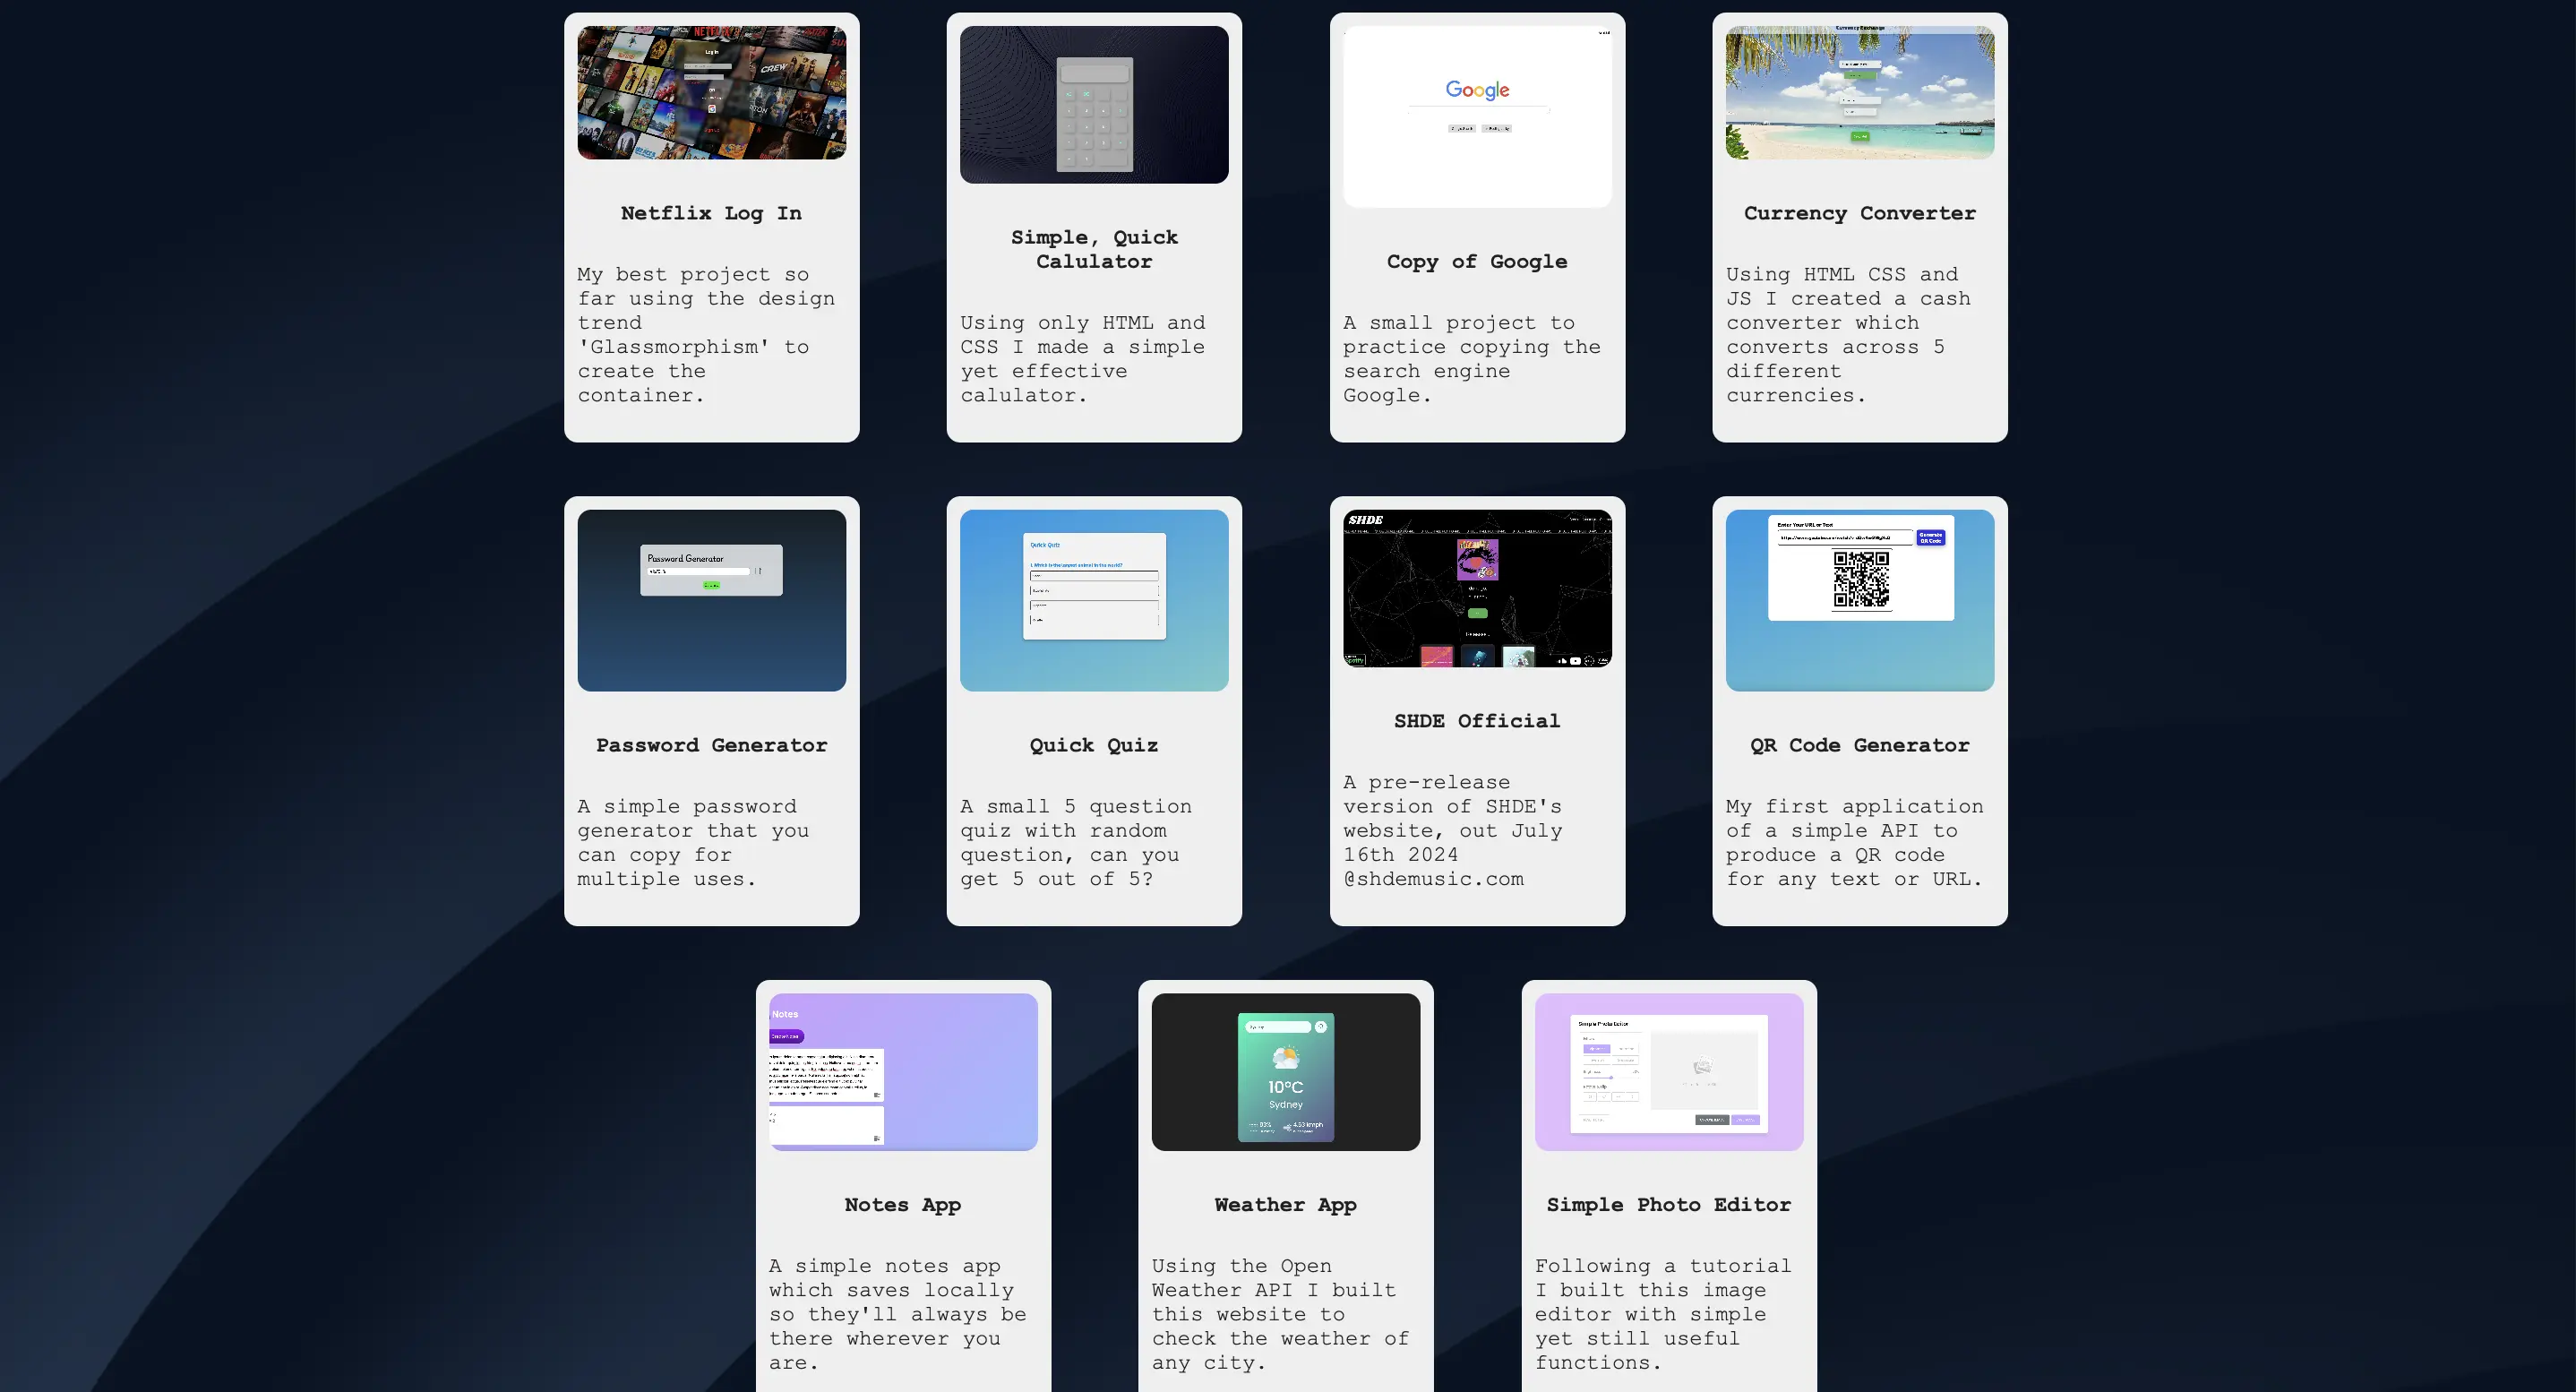2576x1392 pixels.
Task: Click the 'Using only HTML and CSS' description
Action: coord(1083,359)
